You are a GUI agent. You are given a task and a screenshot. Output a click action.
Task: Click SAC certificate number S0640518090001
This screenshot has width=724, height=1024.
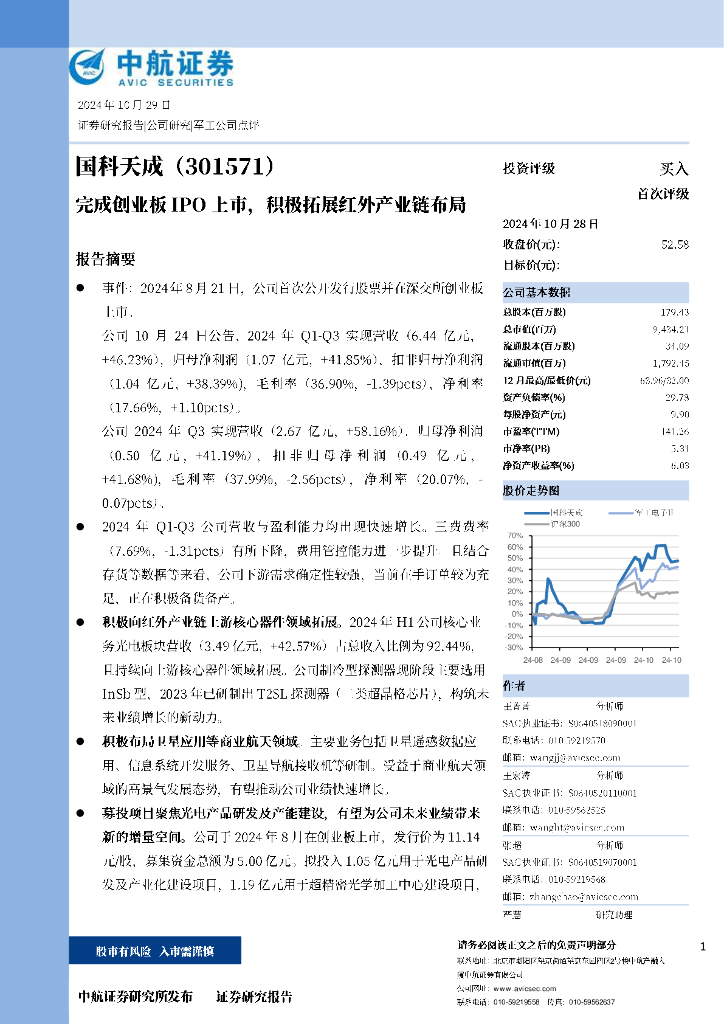(x=602, y=723)
